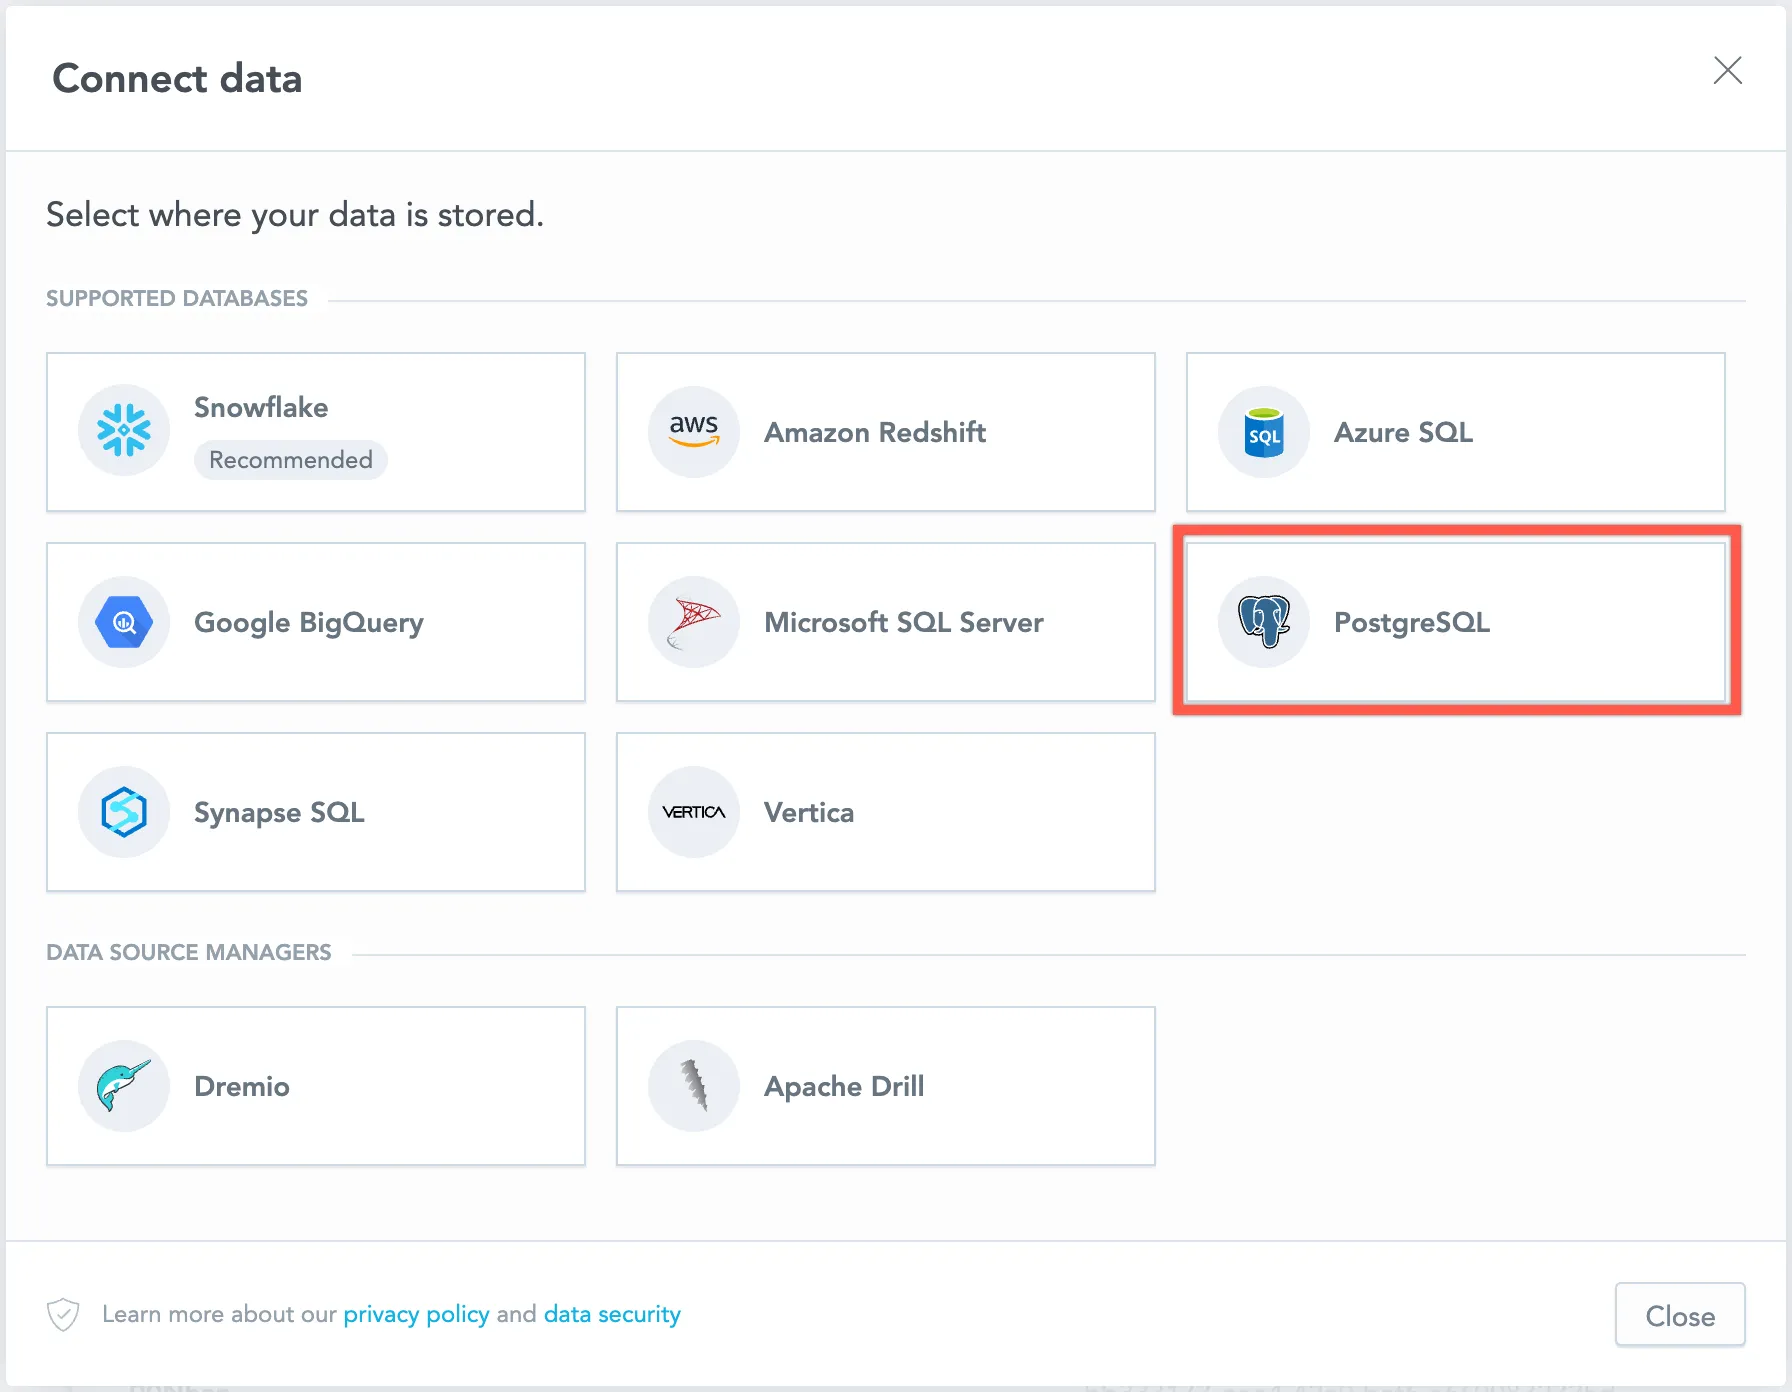Dismiss the dialog with the X icon
Screen dimensions: 1792x1392
click(x=1728, y=71)
